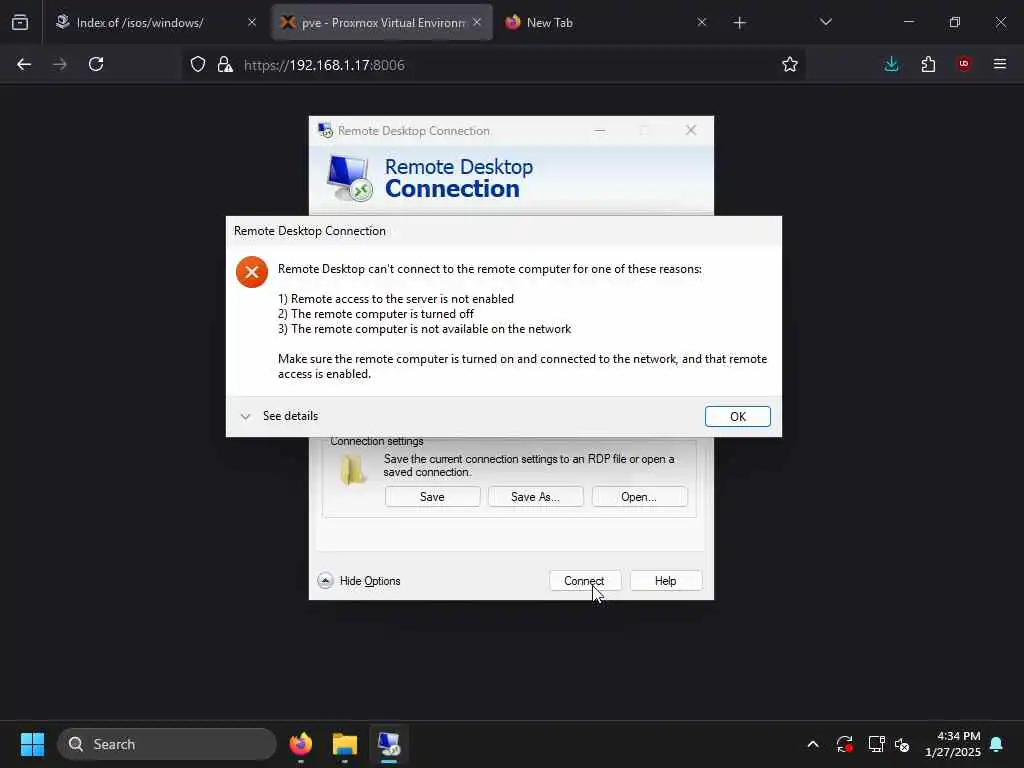Image resolution: width=1024 pixels, height=768 pixels.
Task: Go forward one page in Firefox
Action: pyautogui.click(x=60, y=64)
